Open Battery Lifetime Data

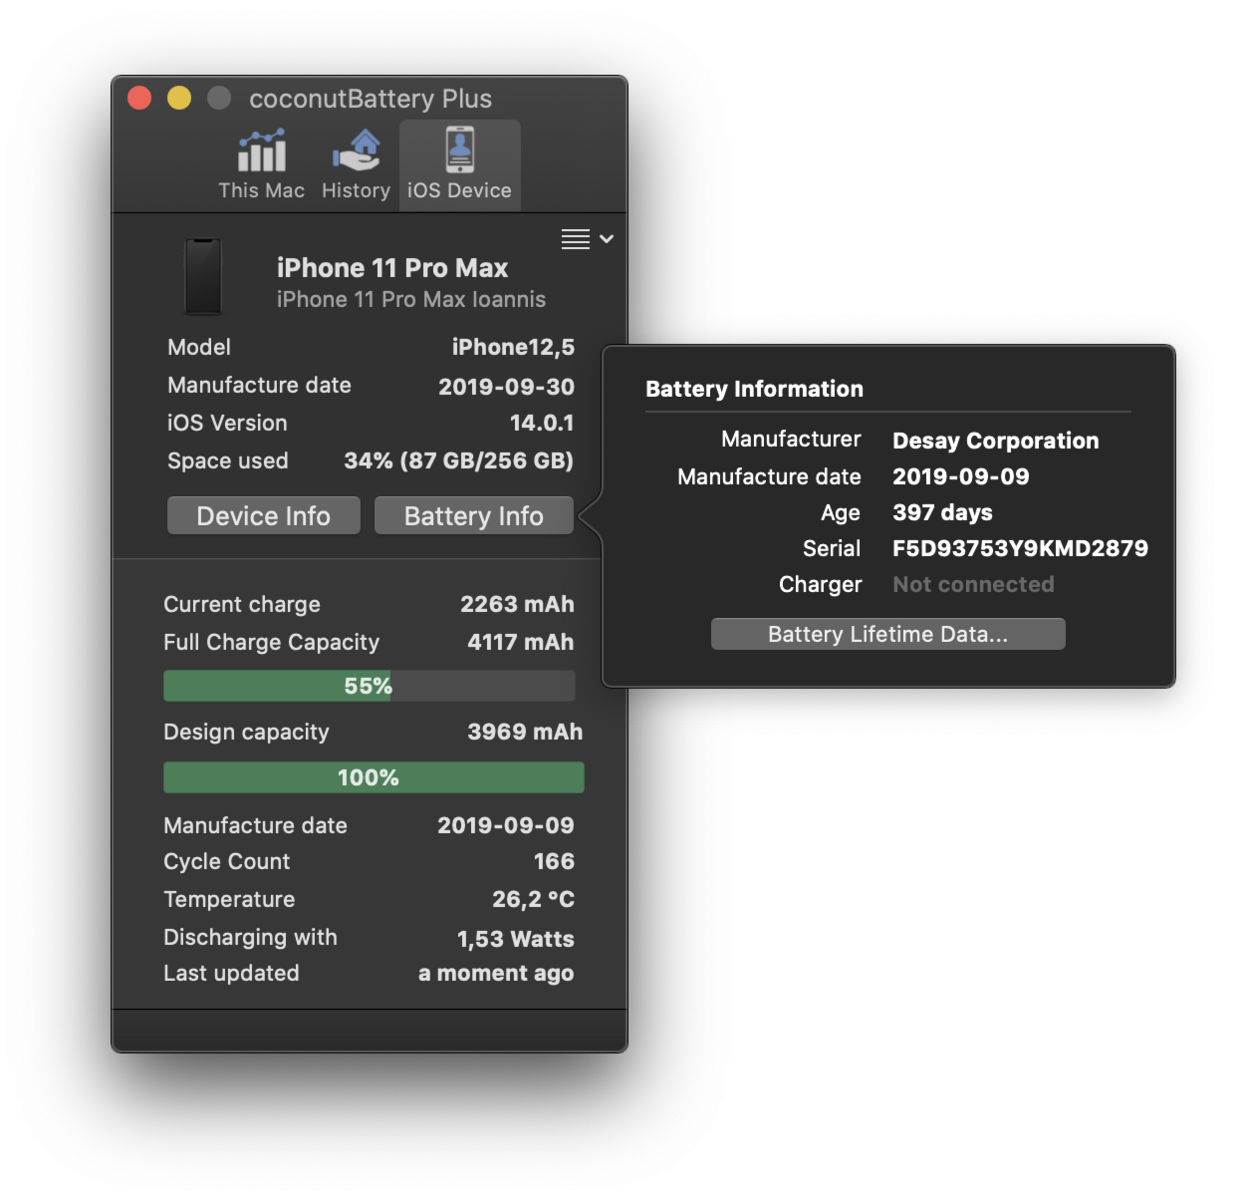pyautogui.click(x=888, y=634)
